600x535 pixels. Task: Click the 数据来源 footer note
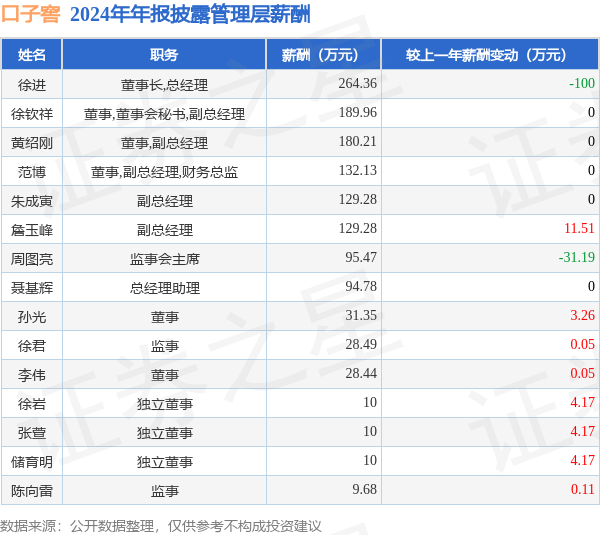[161, 526]
